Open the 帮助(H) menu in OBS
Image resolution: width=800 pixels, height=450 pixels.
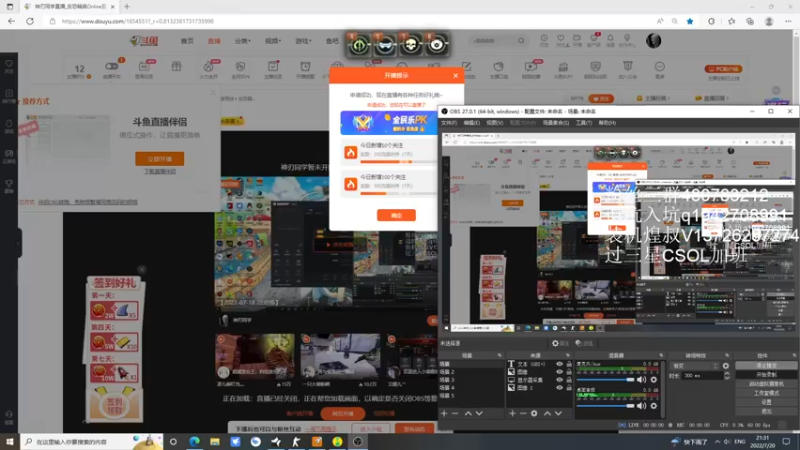(607, 123)
